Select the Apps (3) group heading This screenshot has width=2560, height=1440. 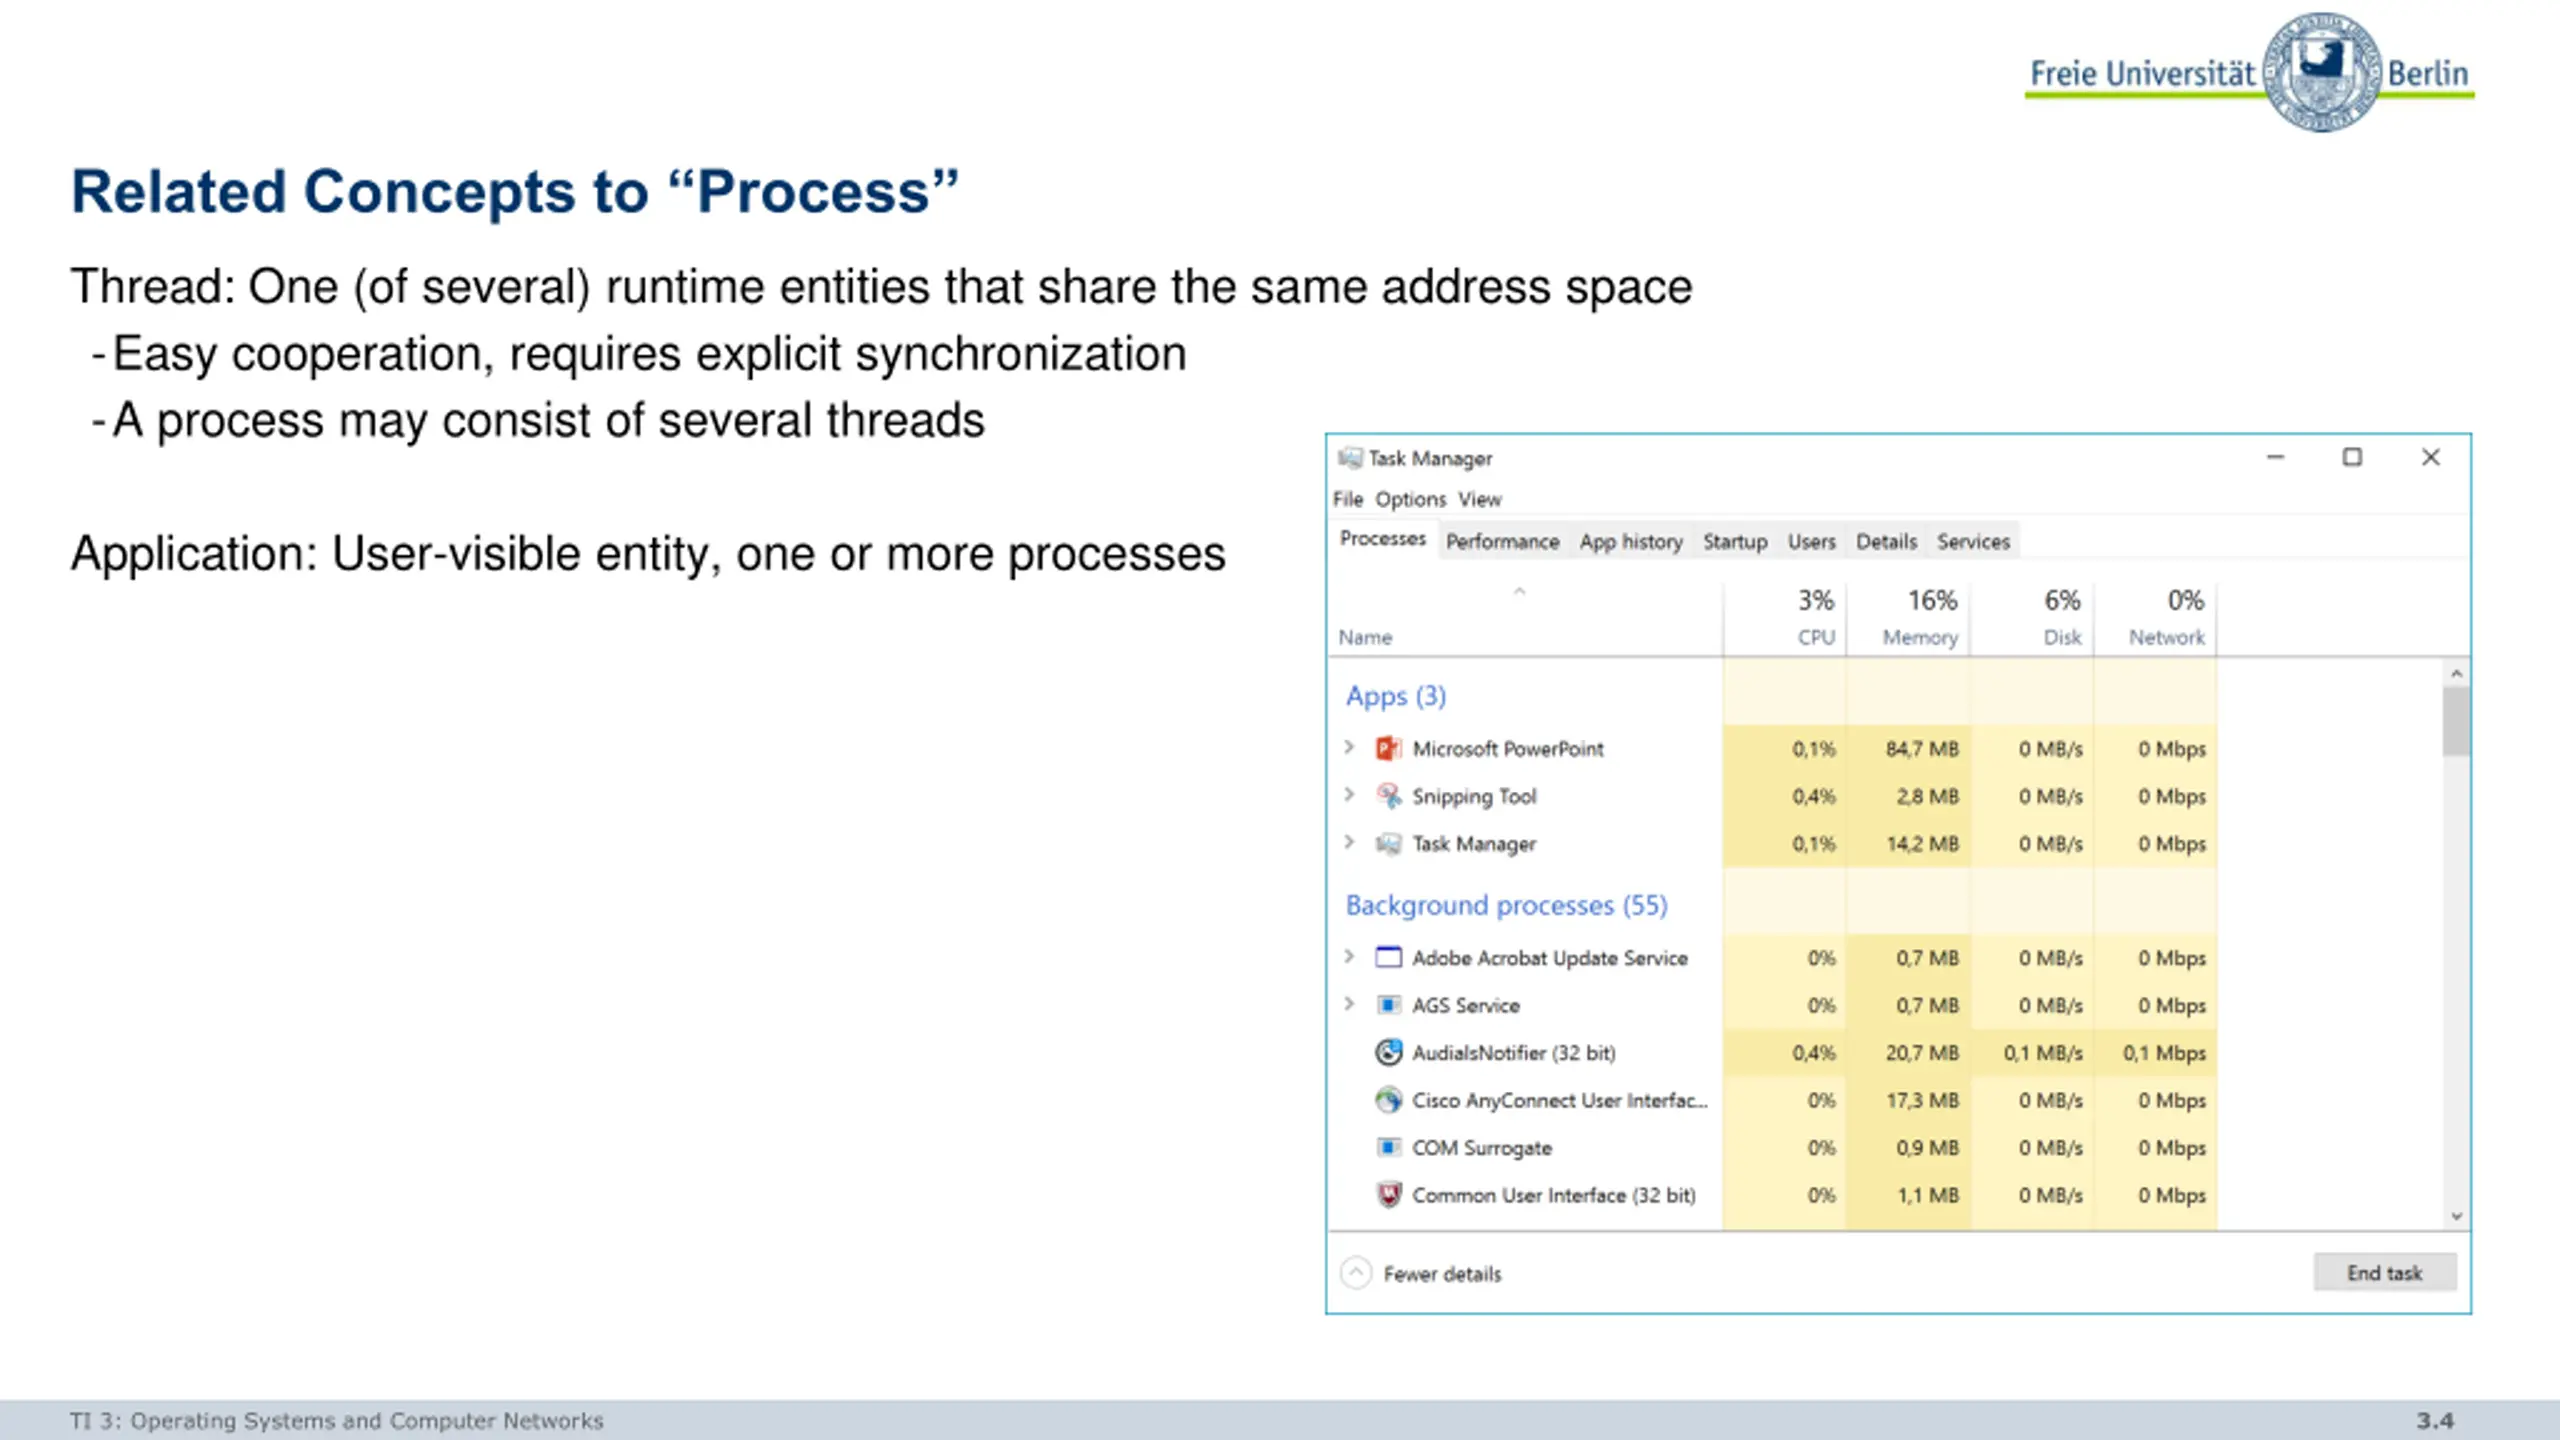[x=1396, y=696]
